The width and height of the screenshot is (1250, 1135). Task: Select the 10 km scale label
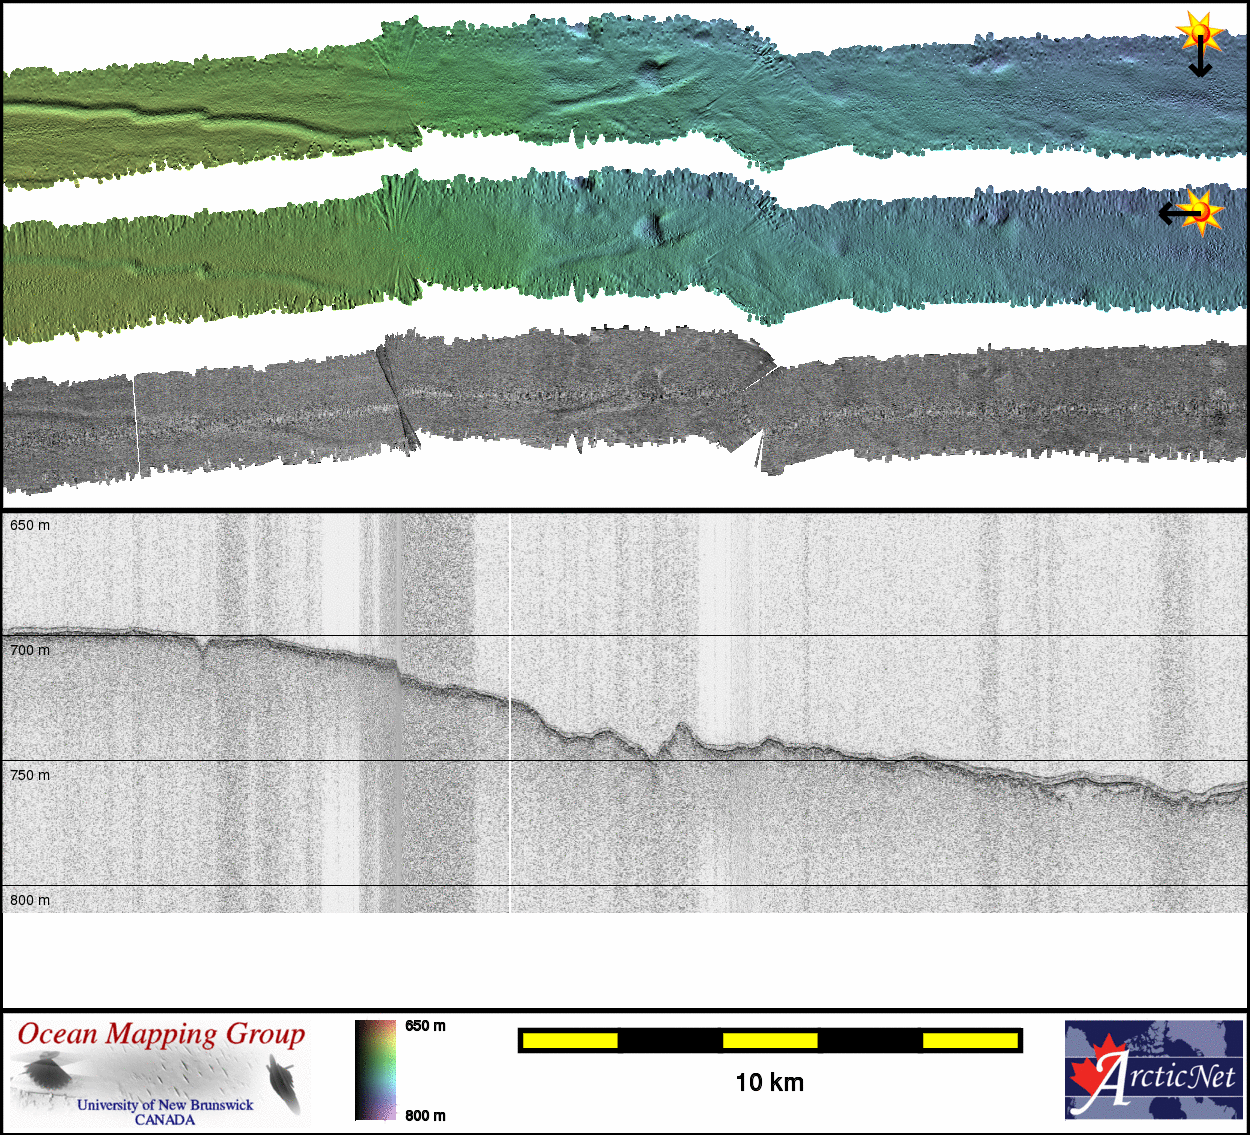pyautogui.click(x=769, y=1082)
